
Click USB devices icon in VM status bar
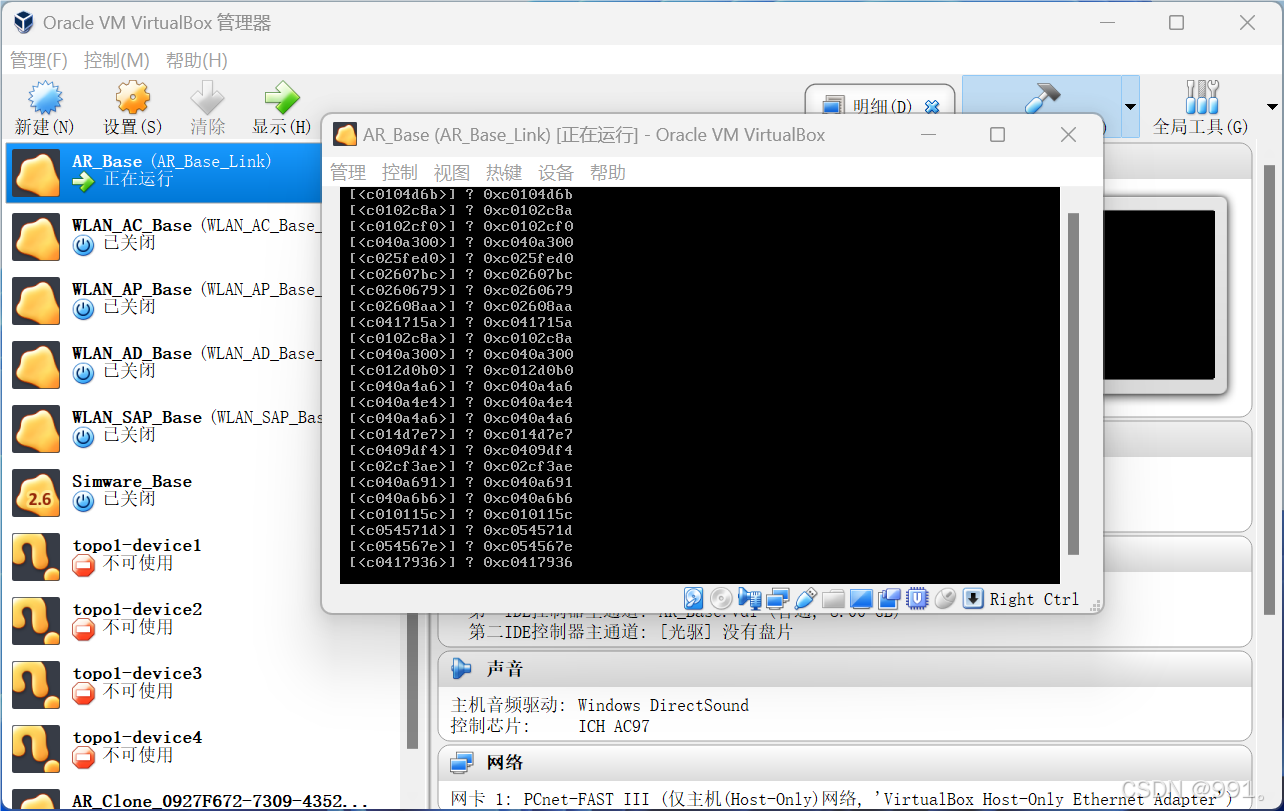click(805, 599)
